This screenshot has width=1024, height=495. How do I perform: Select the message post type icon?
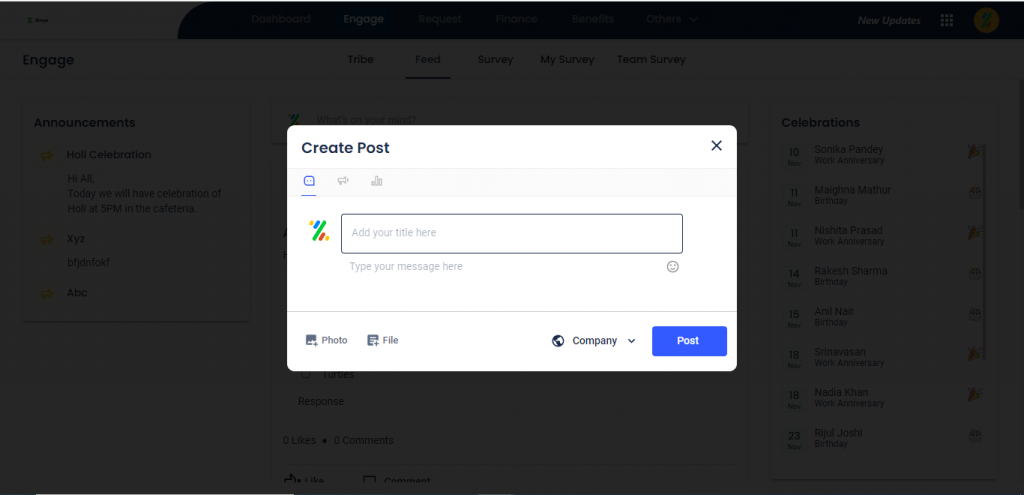pos(310,181)
